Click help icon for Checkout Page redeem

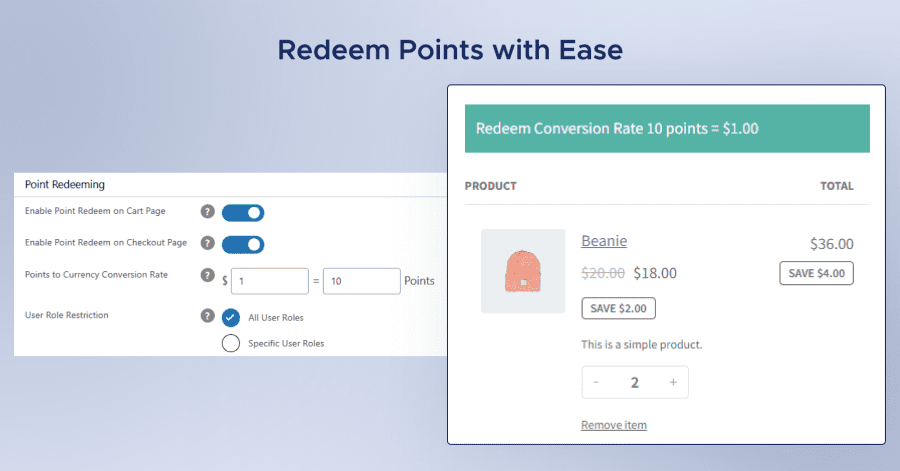(208, 243)
